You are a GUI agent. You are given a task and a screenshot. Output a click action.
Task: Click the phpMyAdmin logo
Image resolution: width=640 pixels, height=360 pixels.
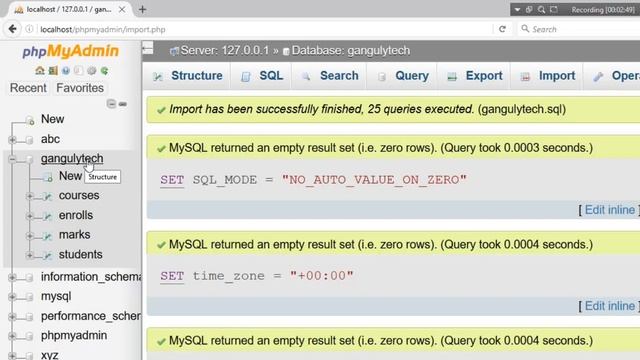(71, 51)
